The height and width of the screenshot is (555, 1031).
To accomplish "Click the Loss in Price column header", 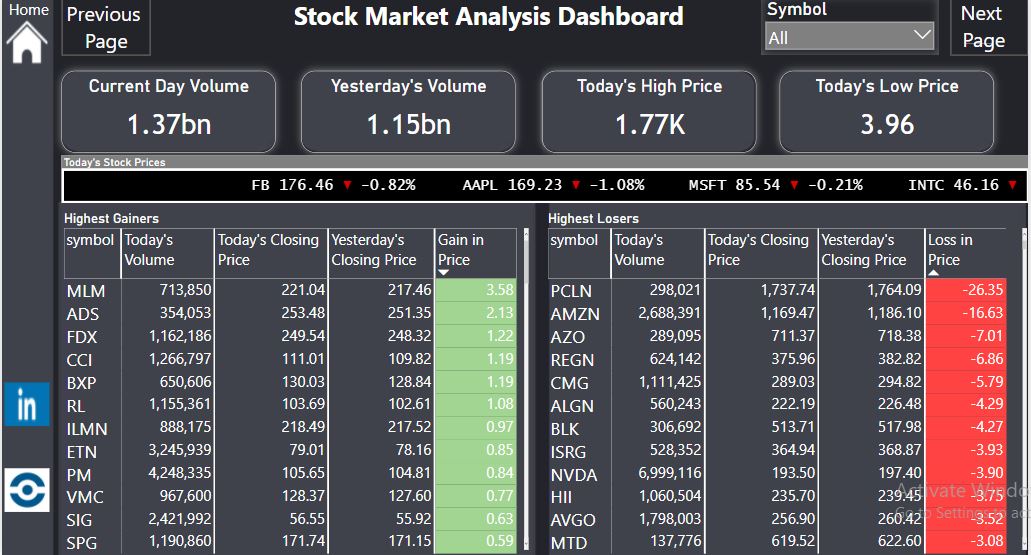I will [x=965, y=253].
